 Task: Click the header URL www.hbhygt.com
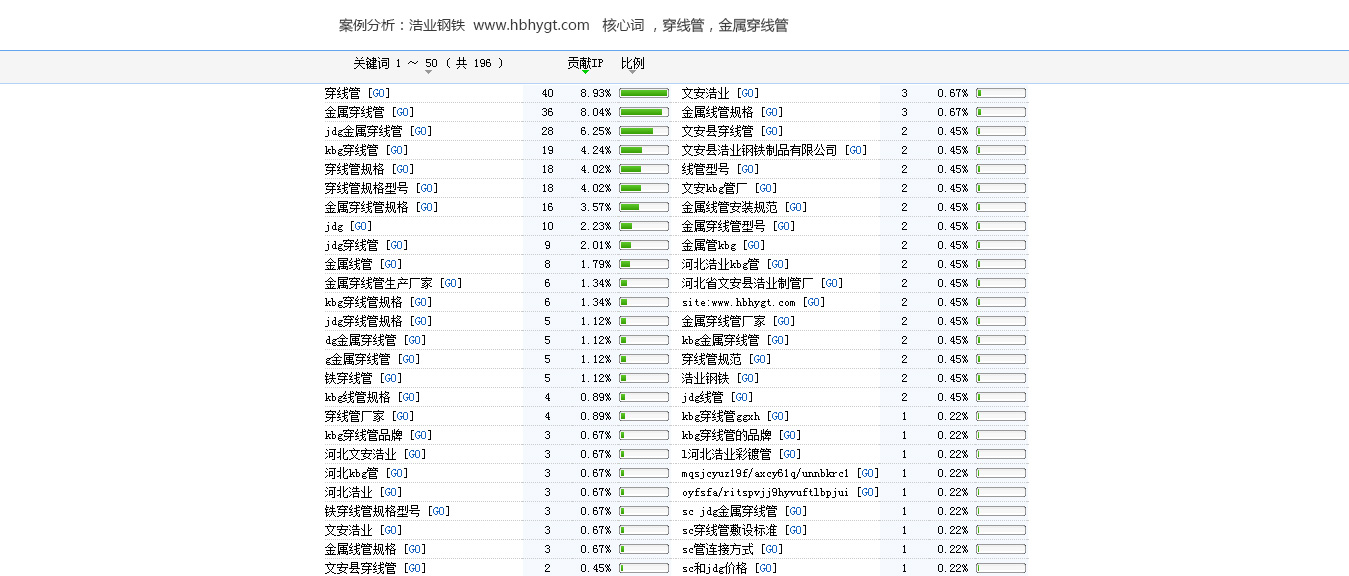tap(531, 25)
